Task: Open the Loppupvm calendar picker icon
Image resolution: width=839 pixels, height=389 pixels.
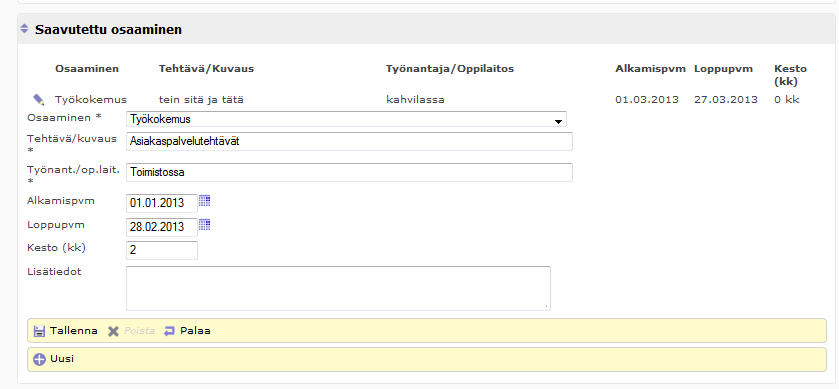Action: click(204, 224)
